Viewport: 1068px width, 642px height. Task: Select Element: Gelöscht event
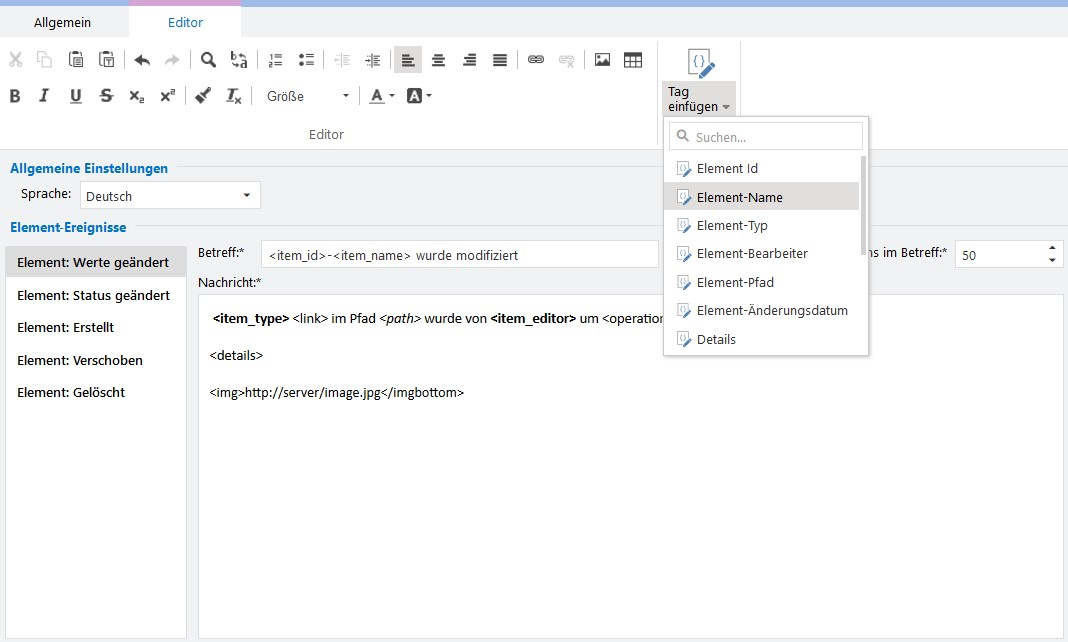pyautogui.click(x=71, y=392)
